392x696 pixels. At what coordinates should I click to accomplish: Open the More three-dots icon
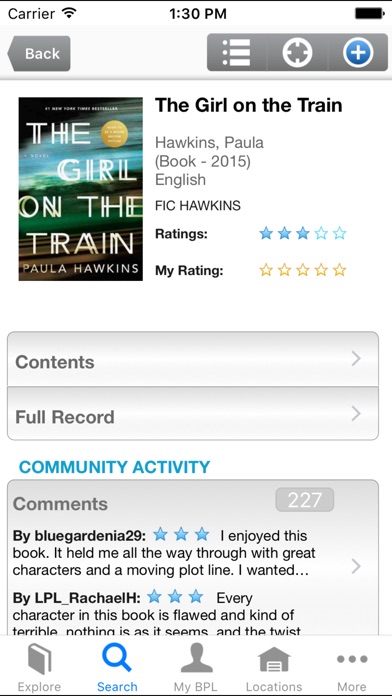click(x=352, y=659)
